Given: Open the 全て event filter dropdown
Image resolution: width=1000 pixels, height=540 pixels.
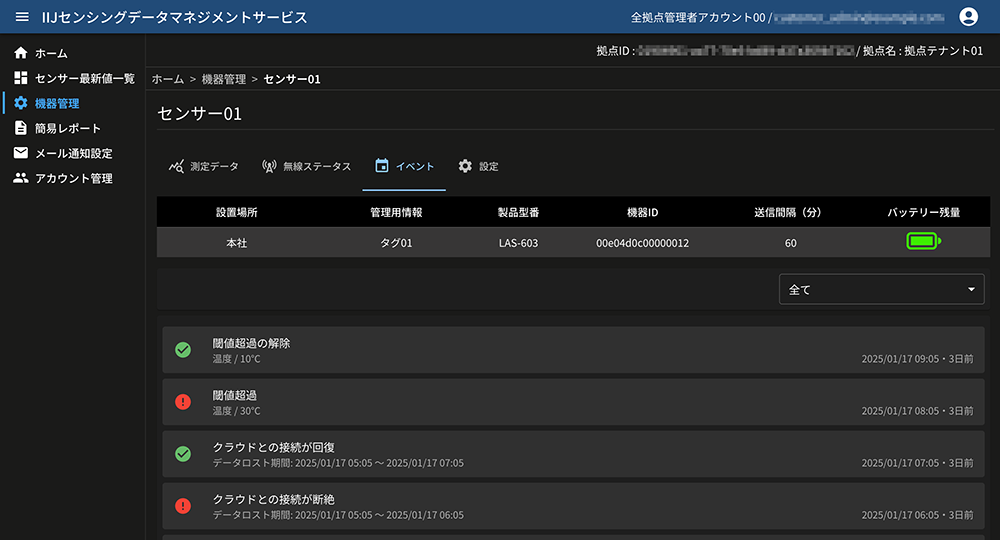Looking at the screenshot, I should coord(881,290).
